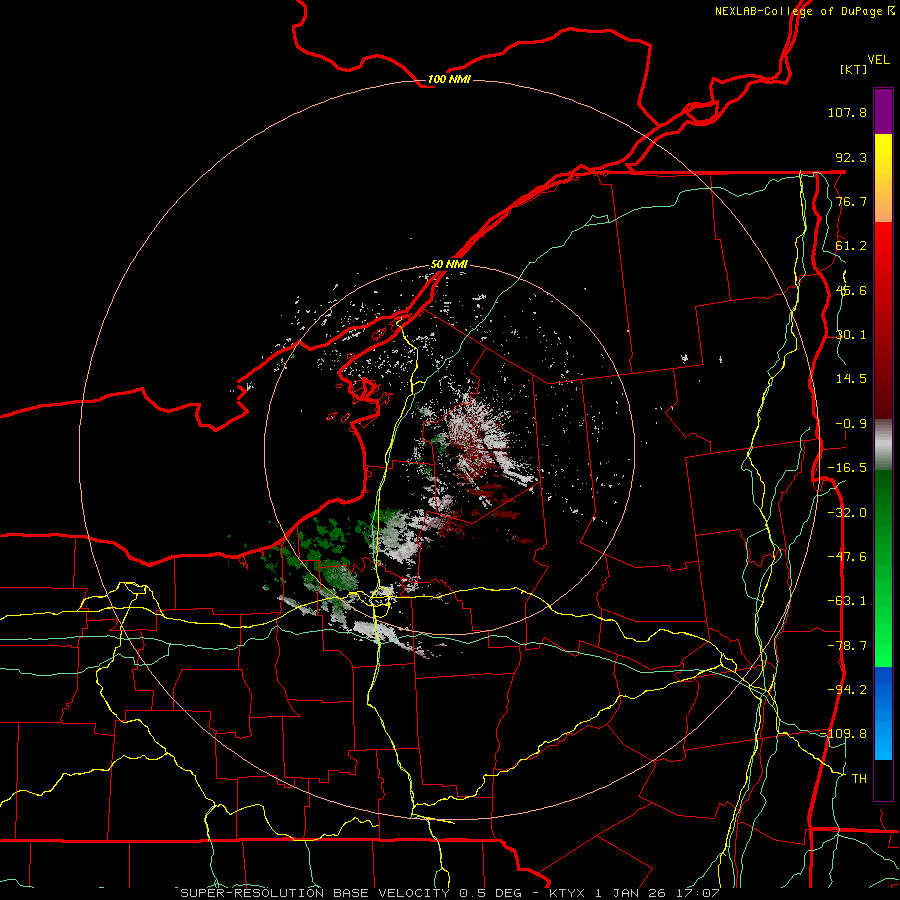Select the 107.8 legend value
Screen dimensions: 900x900
tap(847, 112)
